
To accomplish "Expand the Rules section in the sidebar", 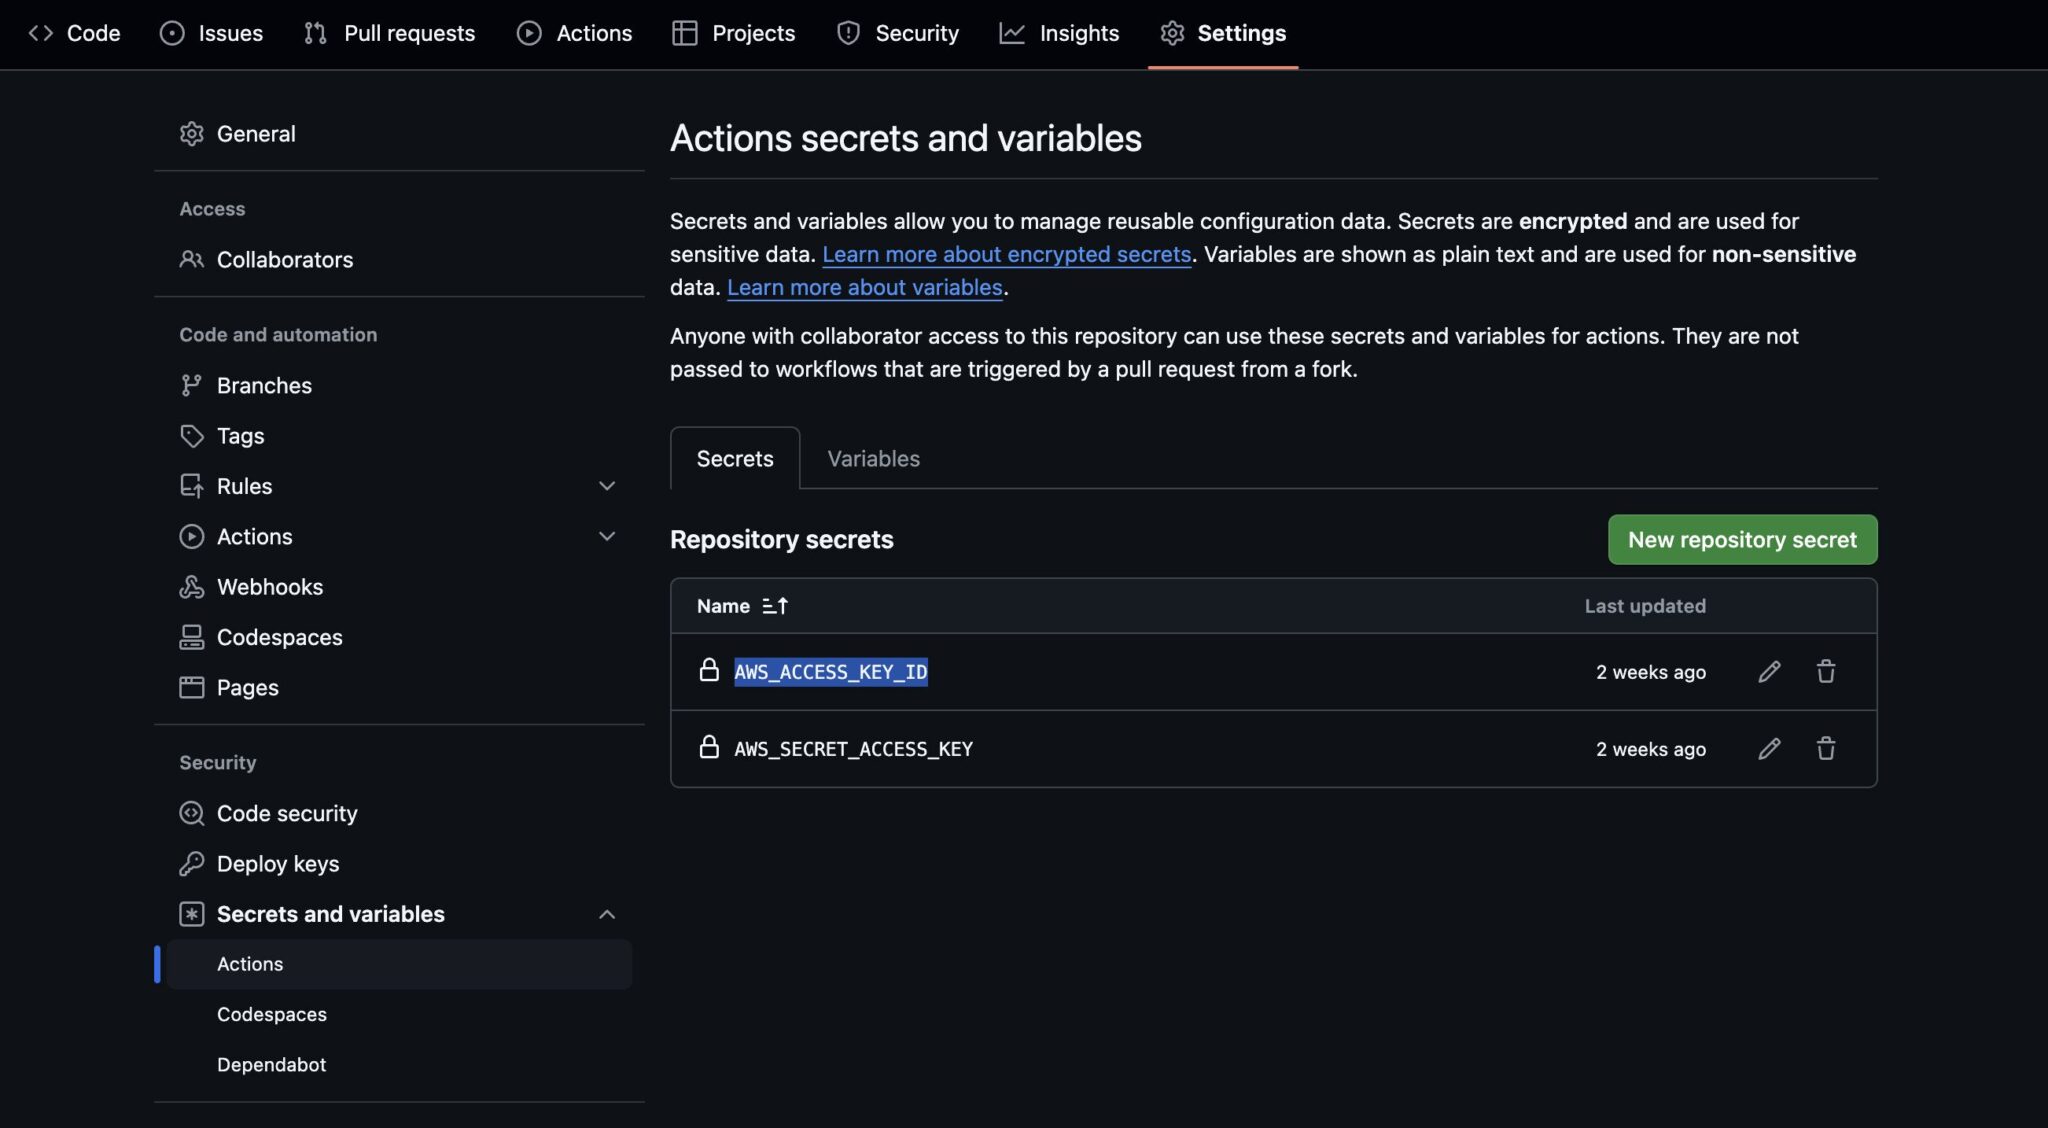I will point(608,485).
